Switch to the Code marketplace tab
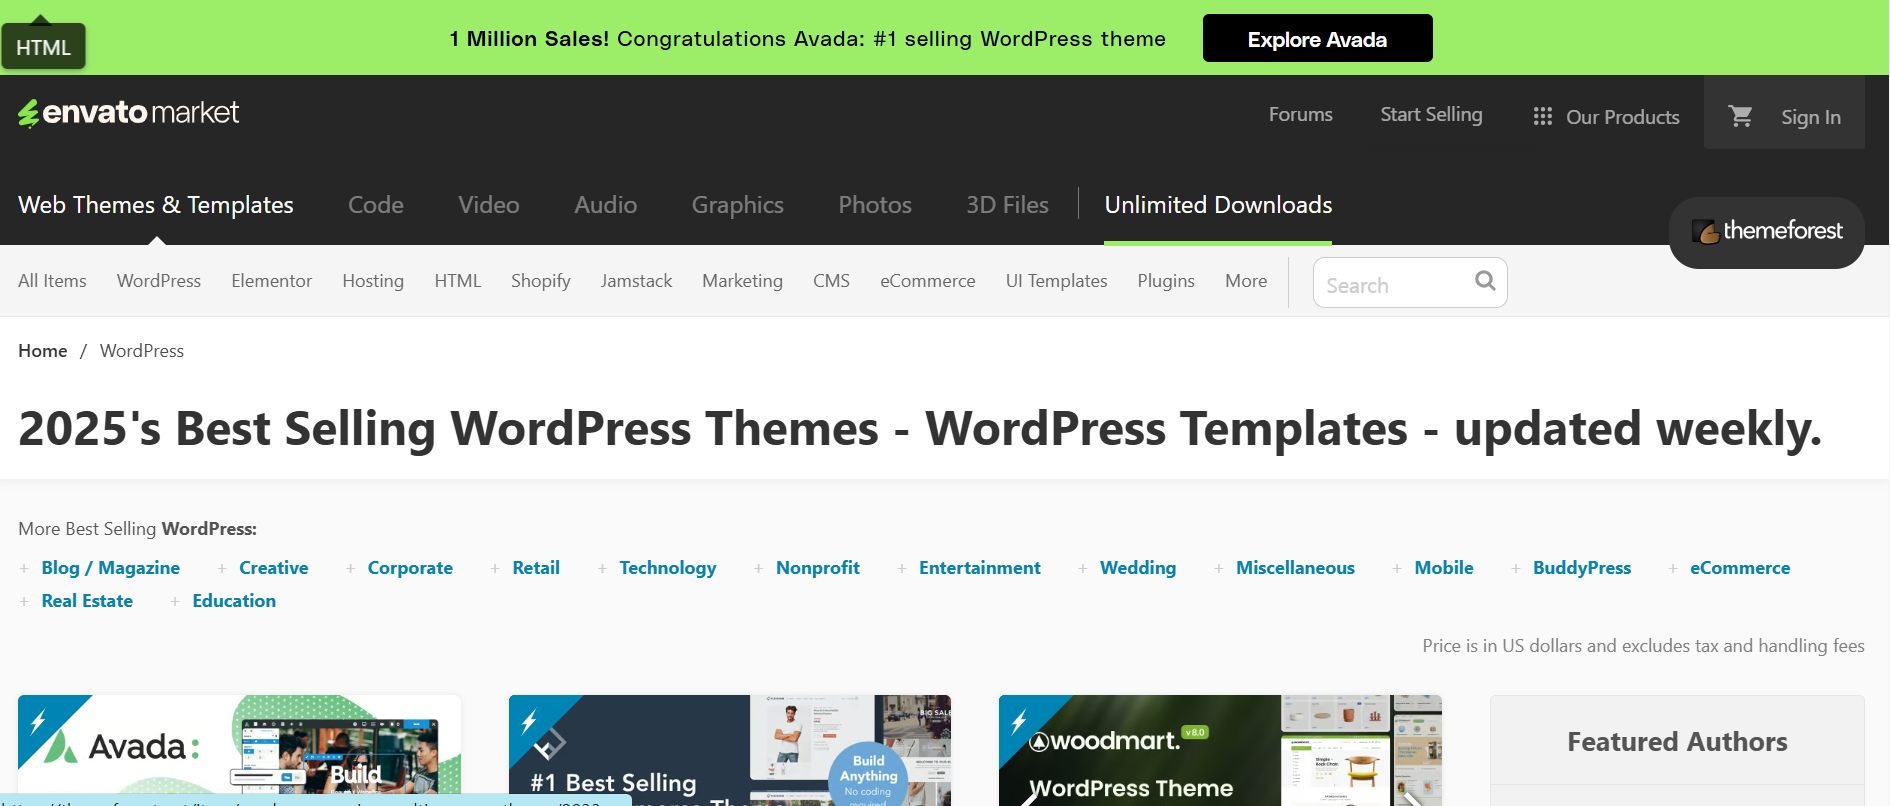The height and width of the screenshot is (806, 1890). (376, 205)
